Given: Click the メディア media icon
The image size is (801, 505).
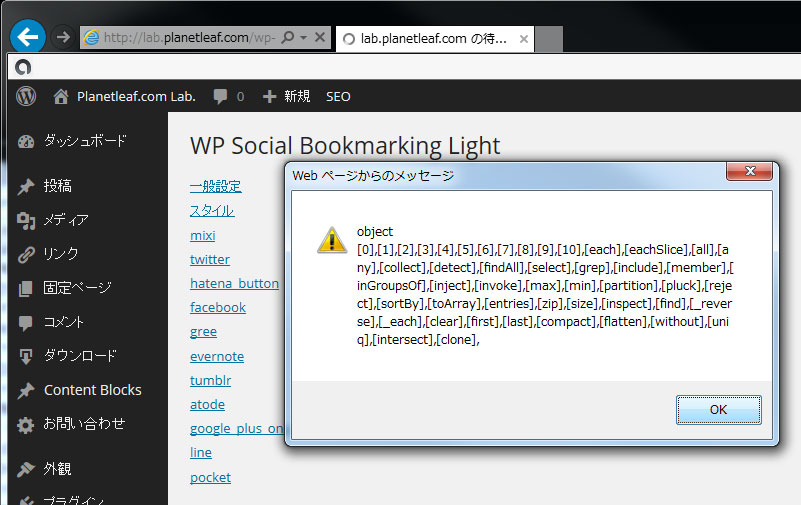Looking at the screenshot, I should [x=26, y=220].
